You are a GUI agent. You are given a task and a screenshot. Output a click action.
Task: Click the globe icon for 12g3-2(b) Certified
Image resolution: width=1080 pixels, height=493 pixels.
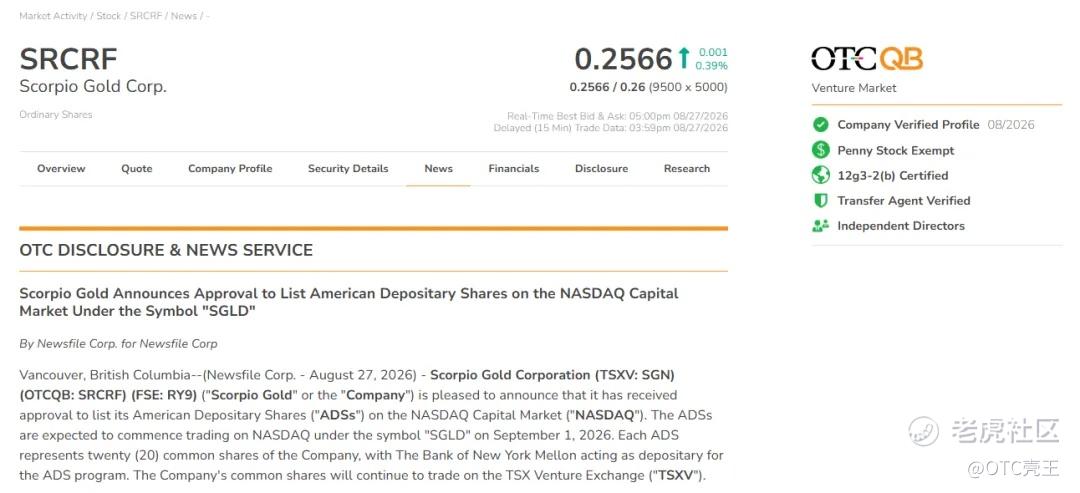point(820,176)
